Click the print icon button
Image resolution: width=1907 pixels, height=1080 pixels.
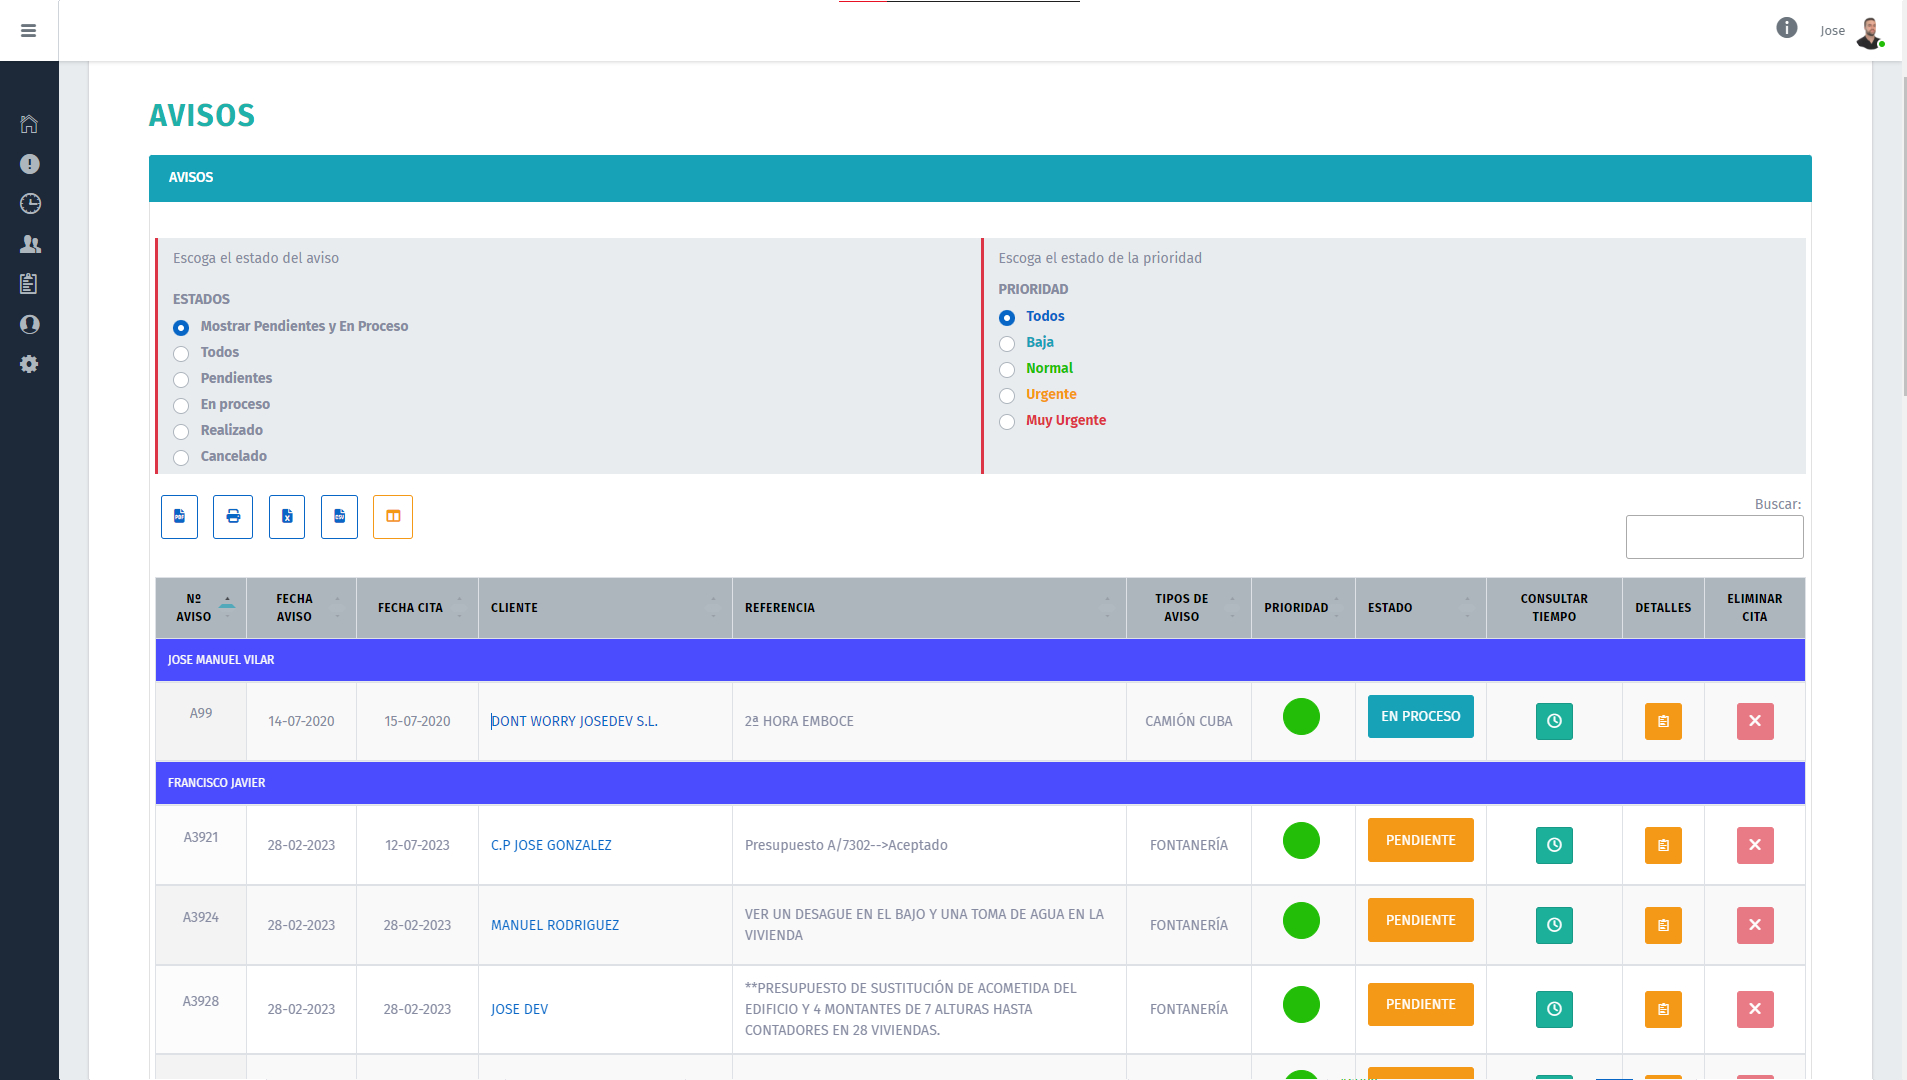pos(233,517)
